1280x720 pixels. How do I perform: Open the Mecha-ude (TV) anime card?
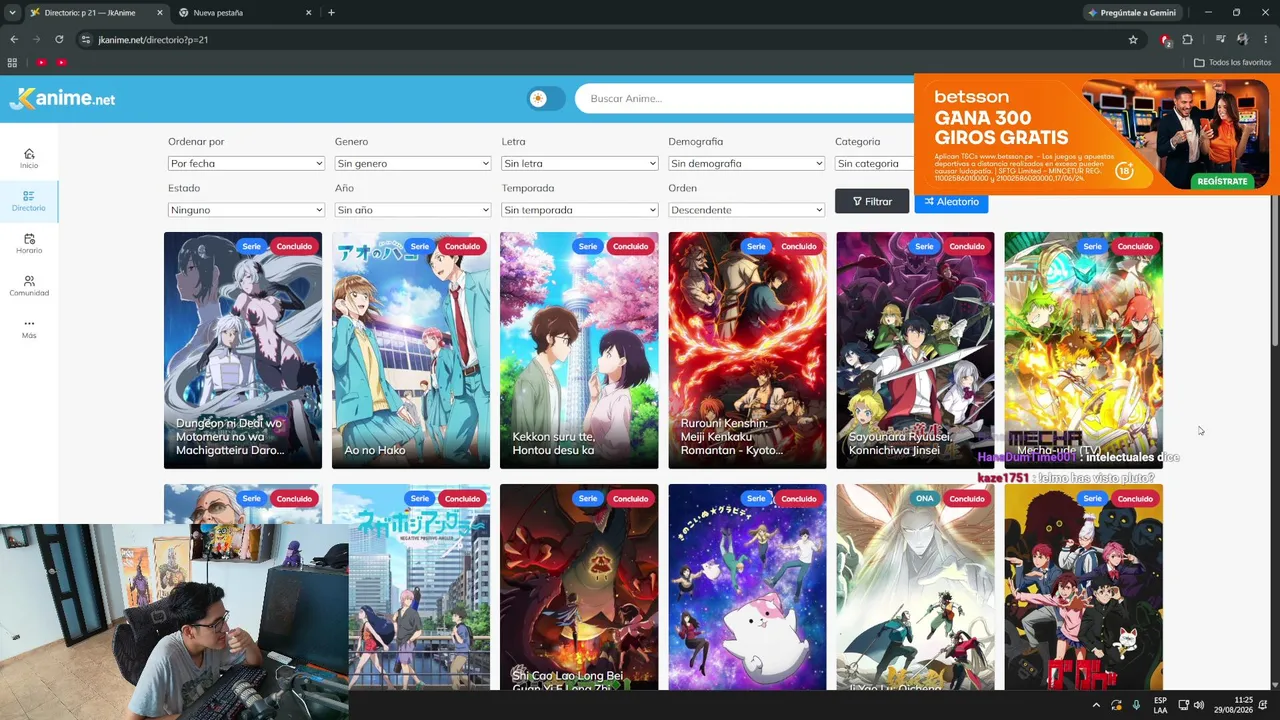(x=1084, y=350)
